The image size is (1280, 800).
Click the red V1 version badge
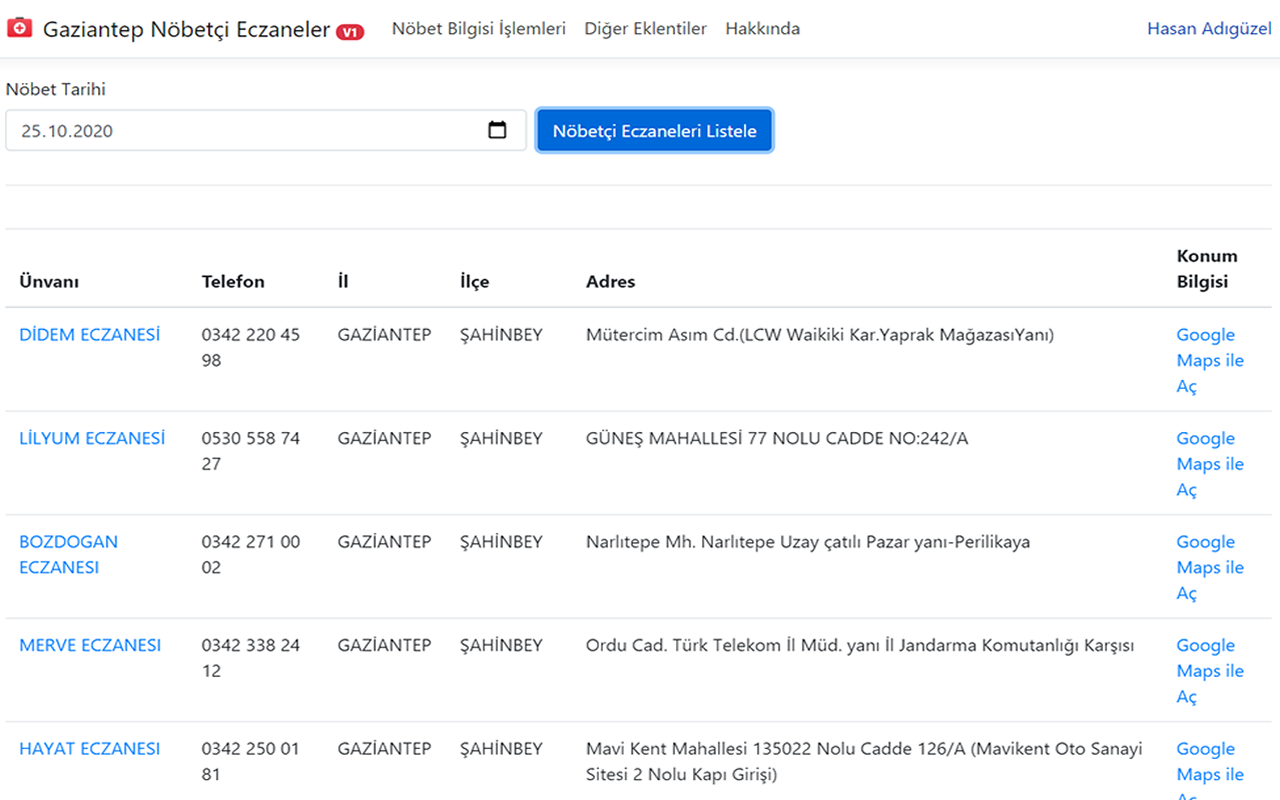(x=350, y=32)
